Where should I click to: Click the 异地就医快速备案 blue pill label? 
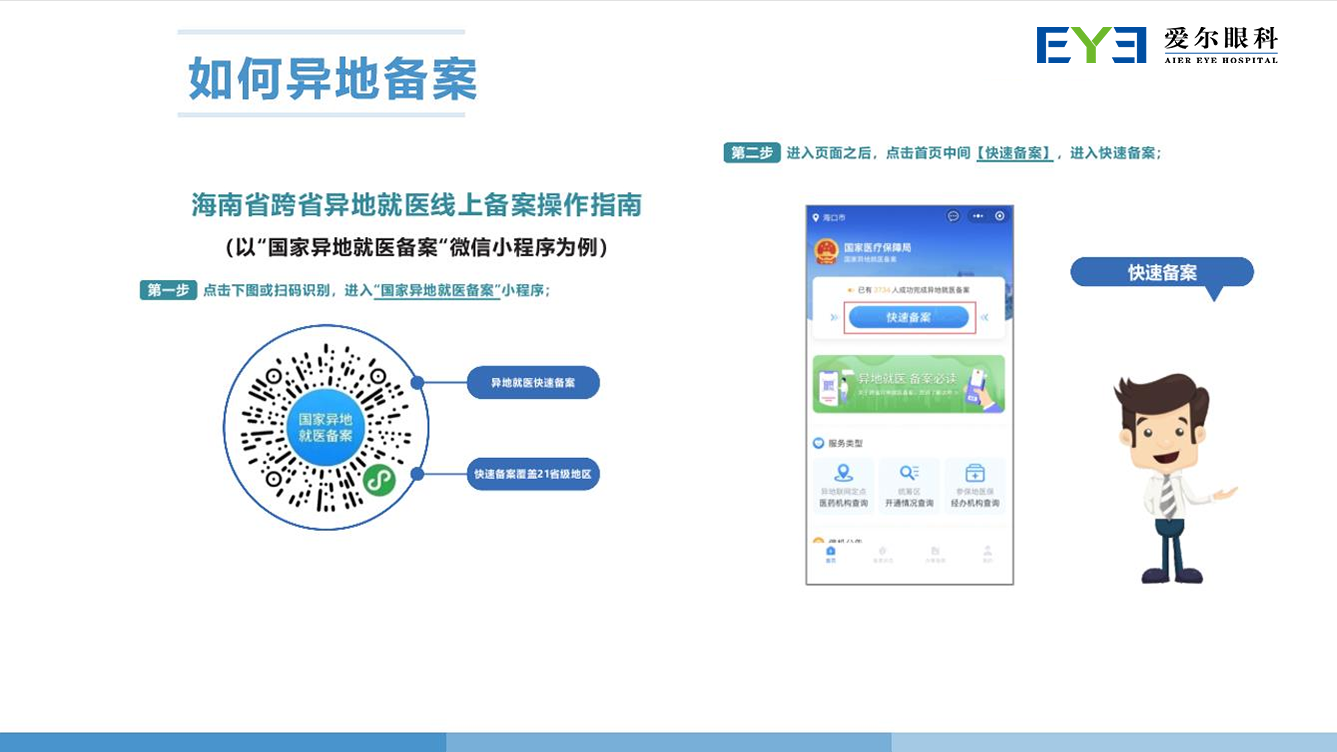pos(532,383)
